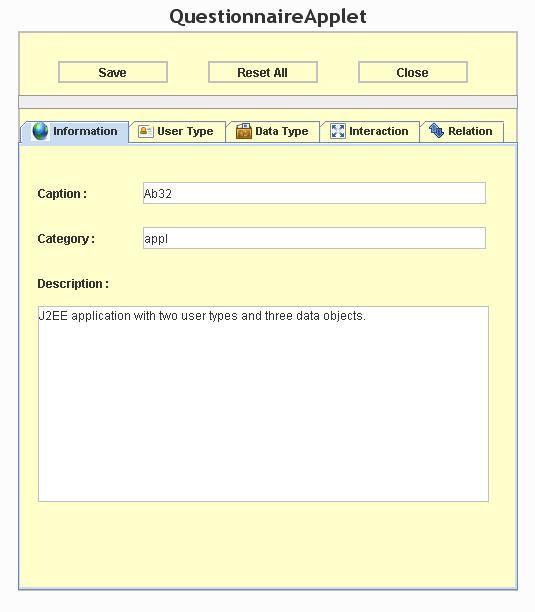Save the questionnaire
Image resolution: width=535 pixels, height=612 pixels.
point(113,72)
